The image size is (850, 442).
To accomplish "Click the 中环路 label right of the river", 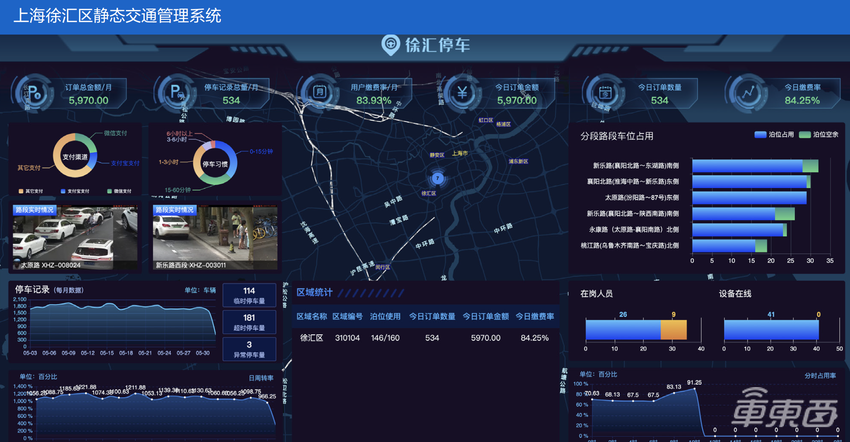I will click(503, 229).
